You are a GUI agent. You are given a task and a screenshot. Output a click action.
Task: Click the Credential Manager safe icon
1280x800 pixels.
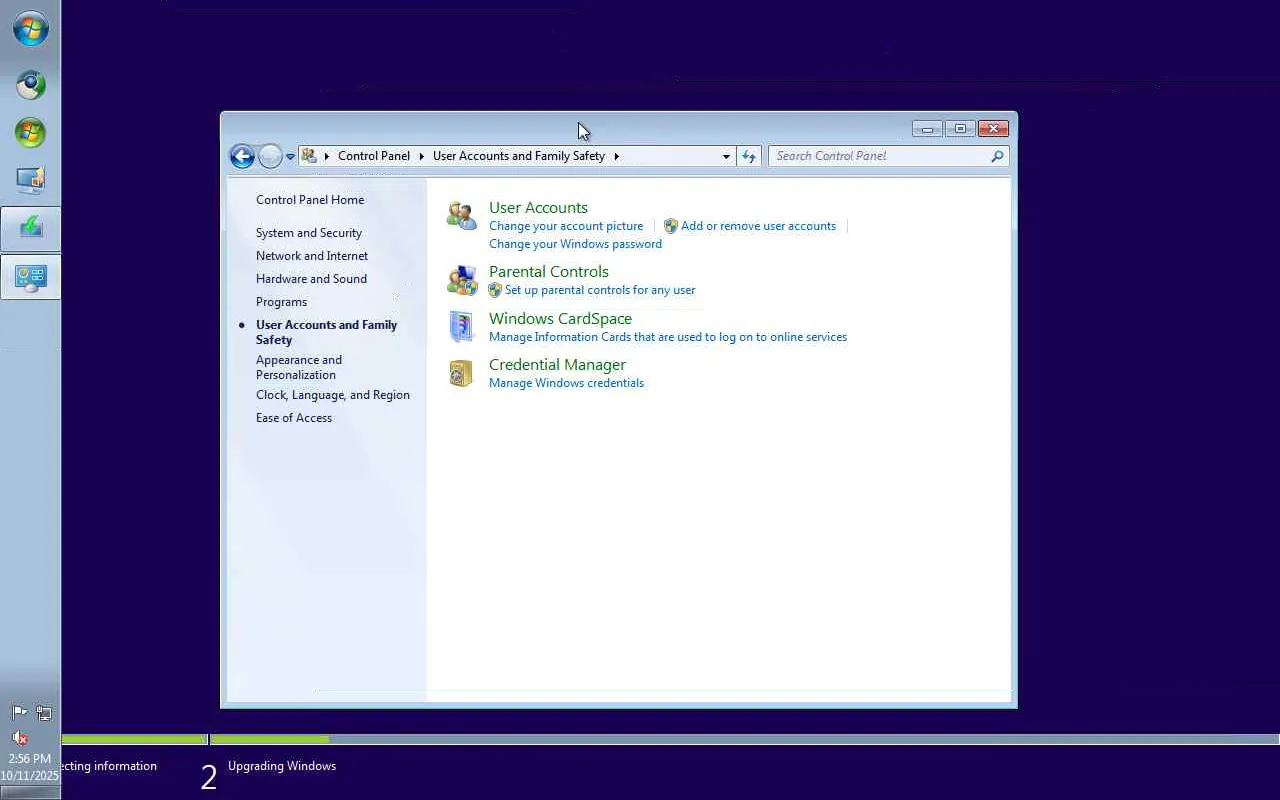pyautogui.click(x=461, y=373)
